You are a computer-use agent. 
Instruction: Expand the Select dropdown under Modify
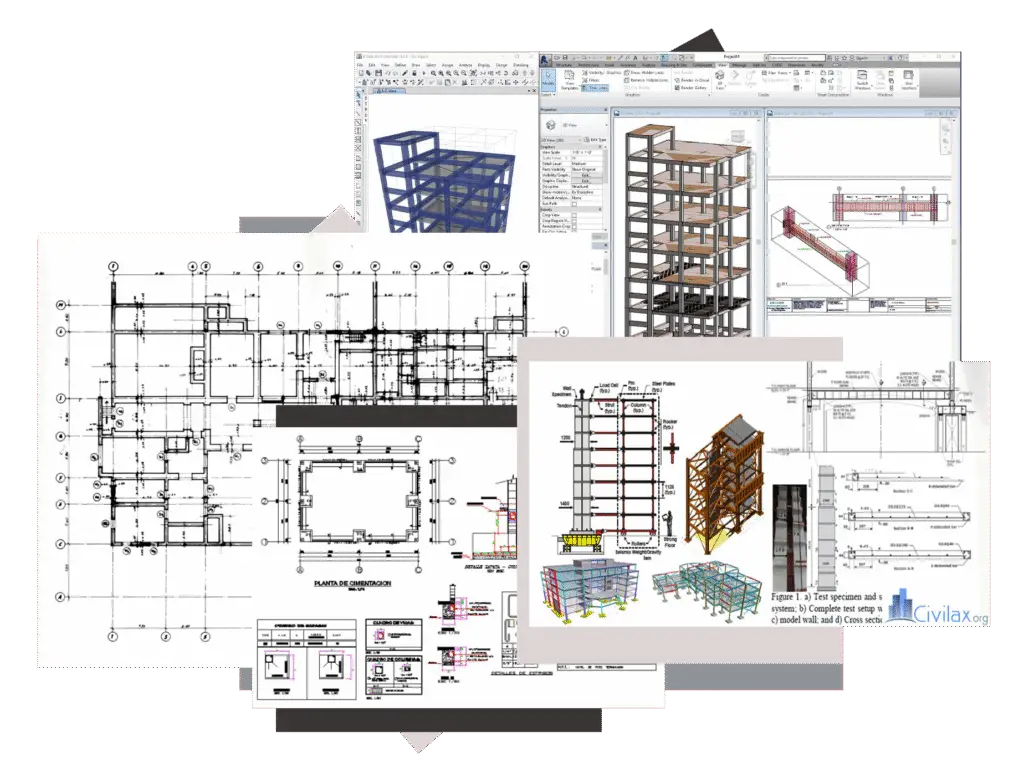pos(548,95)
